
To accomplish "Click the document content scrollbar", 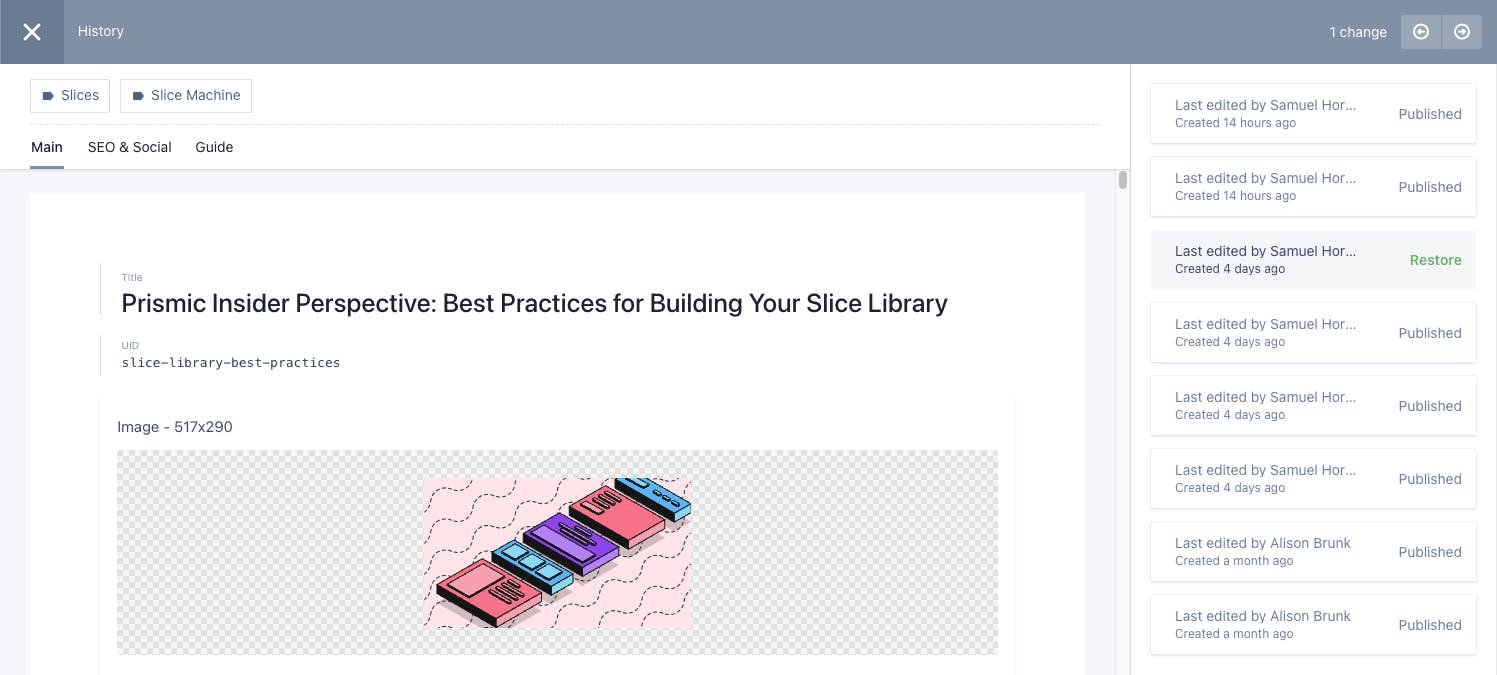I will coord(1121,180).
